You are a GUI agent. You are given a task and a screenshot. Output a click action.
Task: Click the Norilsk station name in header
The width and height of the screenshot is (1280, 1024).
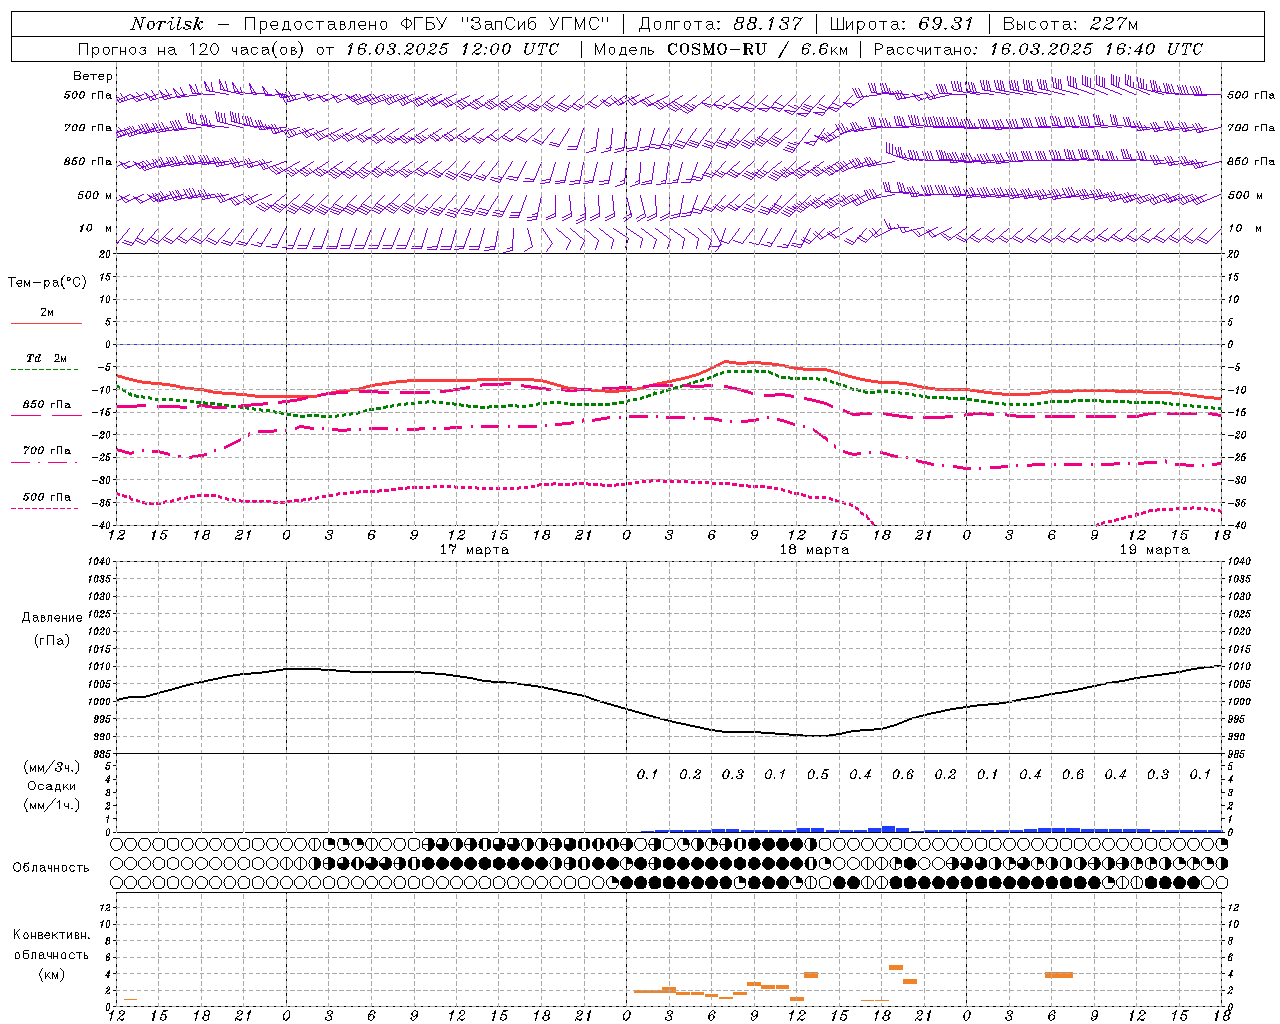click(x=166, y=24)
